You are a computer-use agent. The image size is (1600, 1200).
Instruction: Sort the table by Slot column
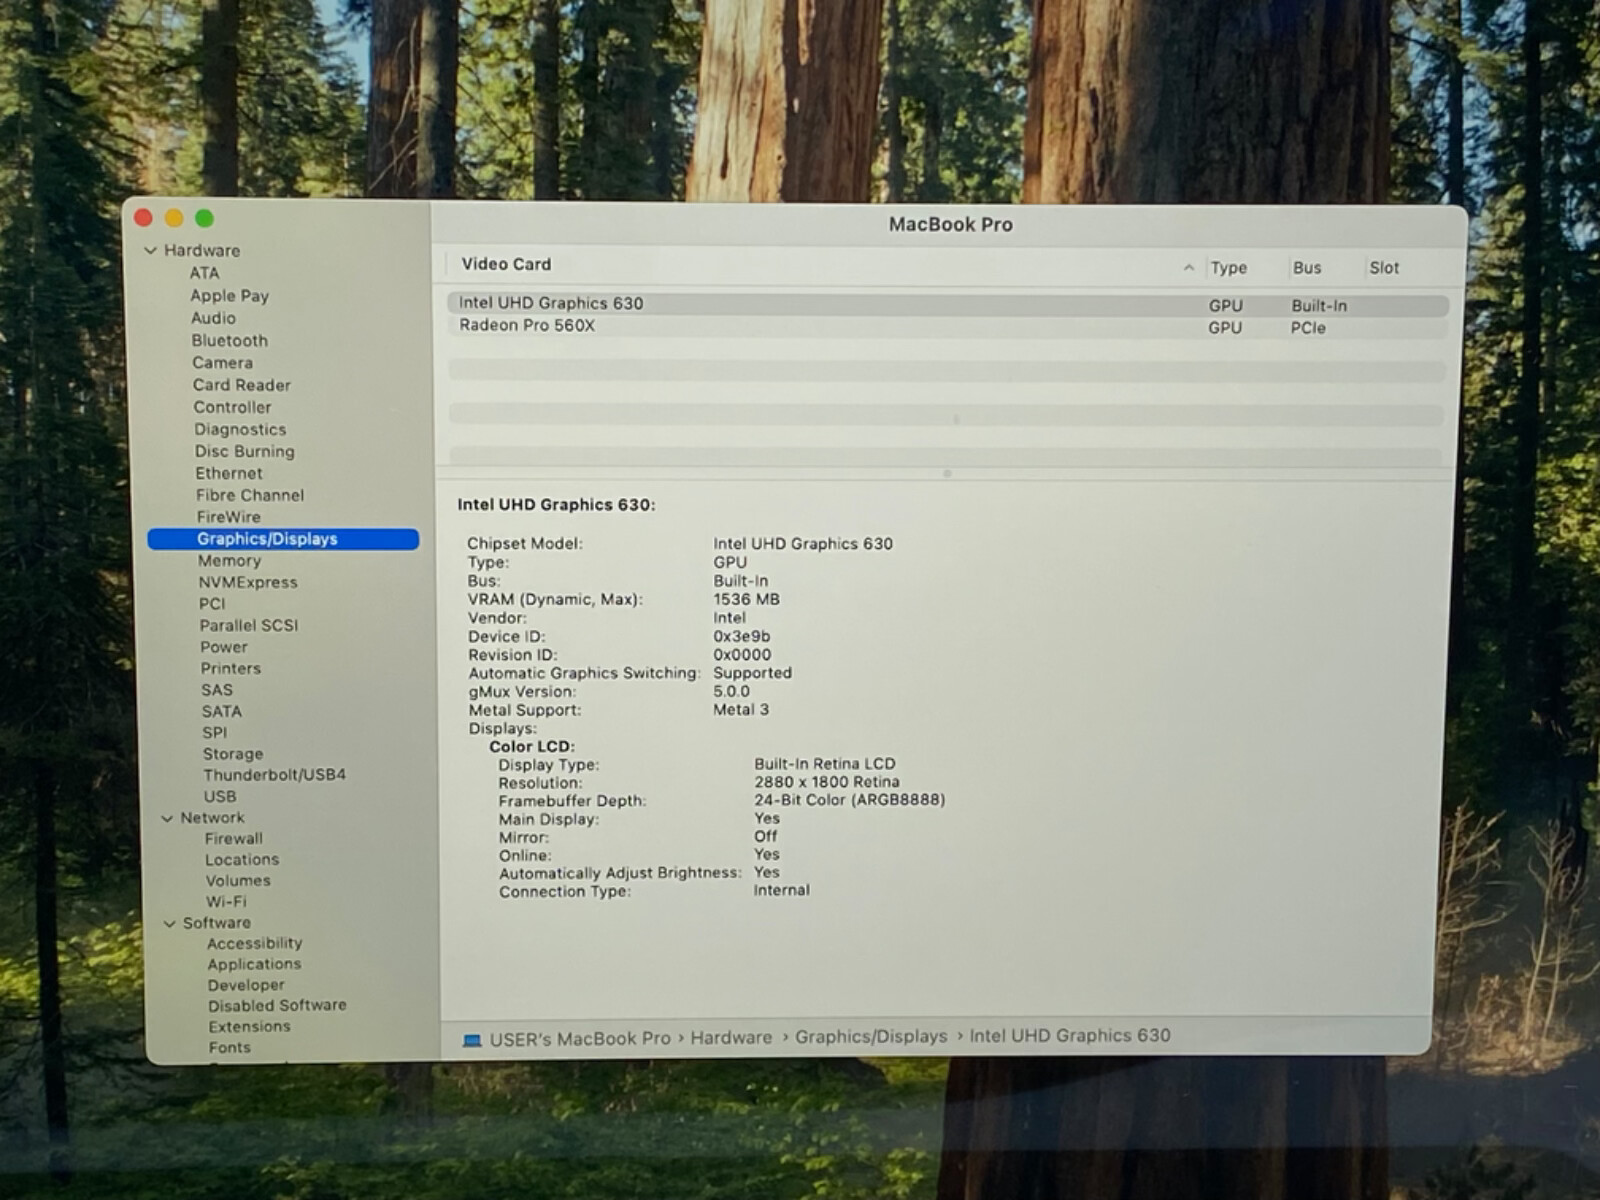(x=1384, y=268)
